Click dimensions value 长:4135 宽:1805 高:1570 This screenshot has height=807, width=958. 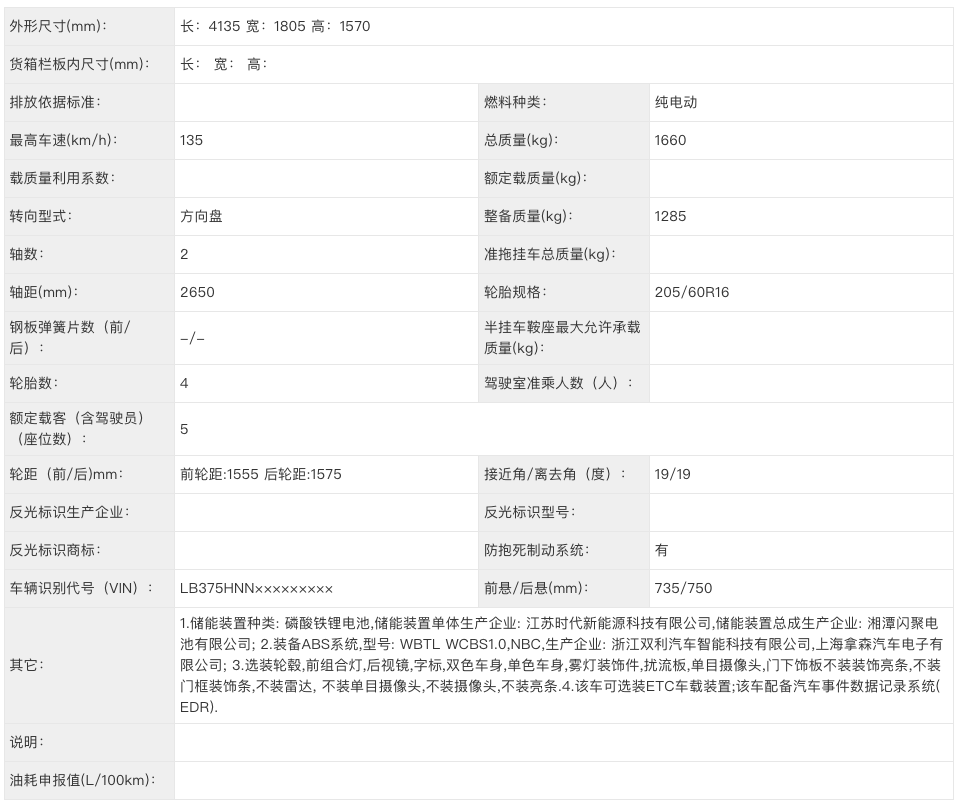pyautogui.click(x=275, y=26)
